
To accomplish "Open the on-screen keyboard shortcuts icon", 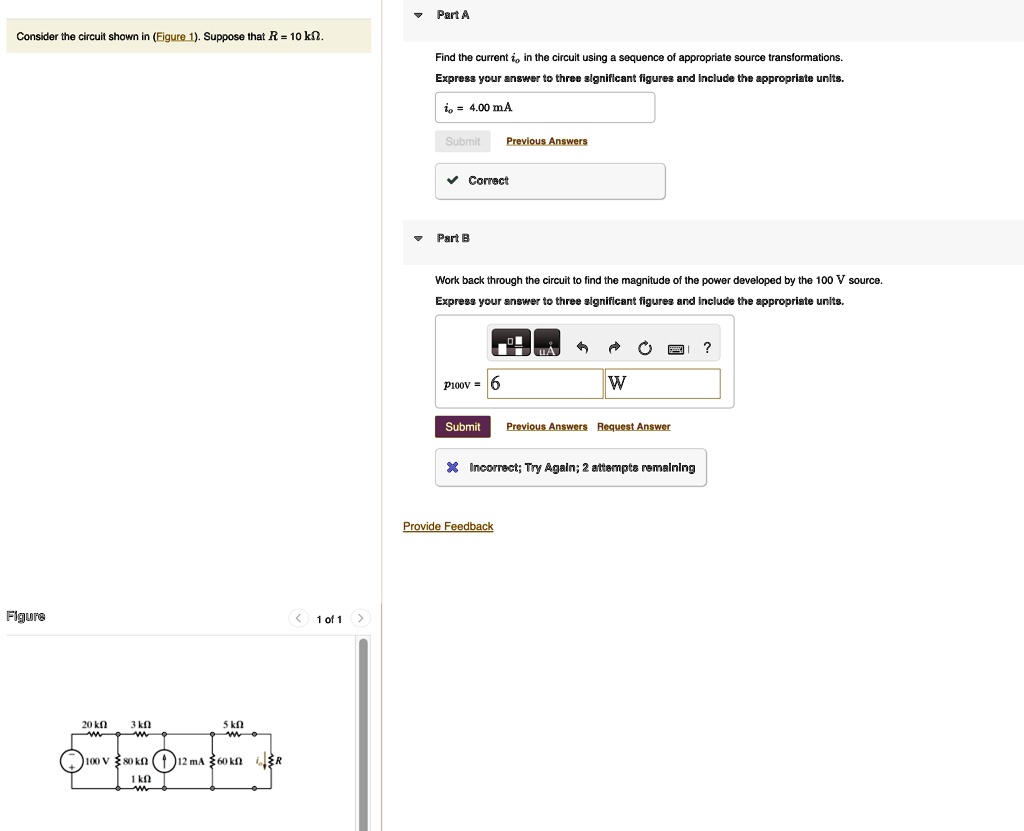I will (676, 348).
